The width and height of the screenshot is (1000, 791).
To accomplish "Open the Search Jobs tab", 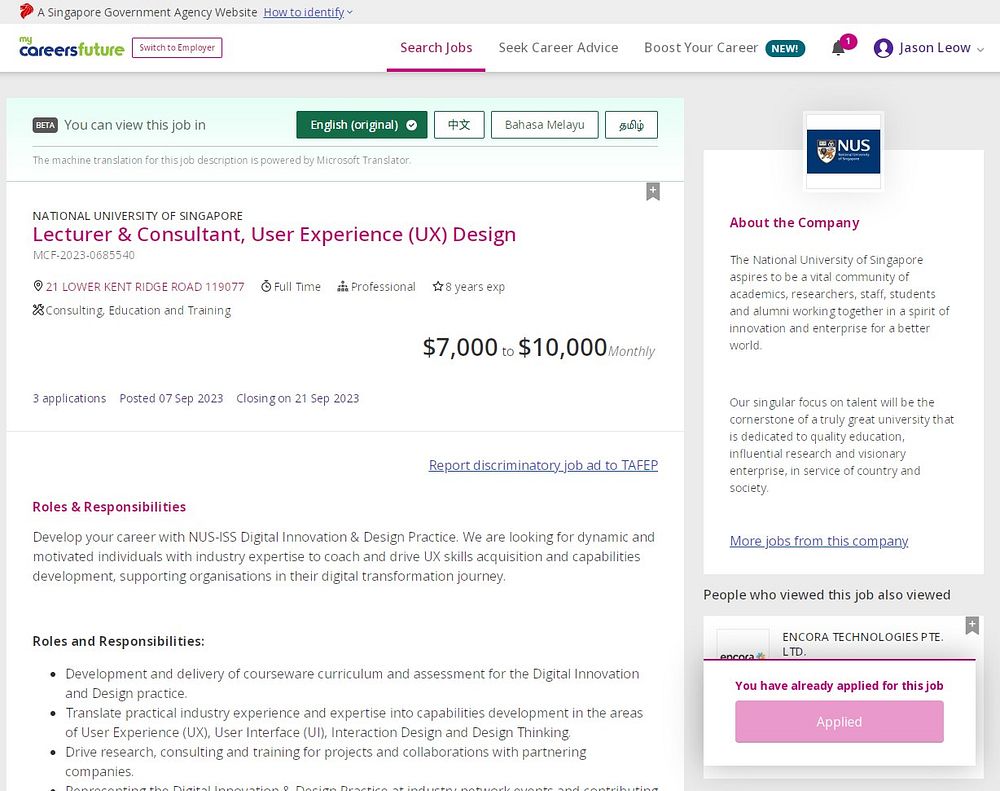I will [436, 48].
